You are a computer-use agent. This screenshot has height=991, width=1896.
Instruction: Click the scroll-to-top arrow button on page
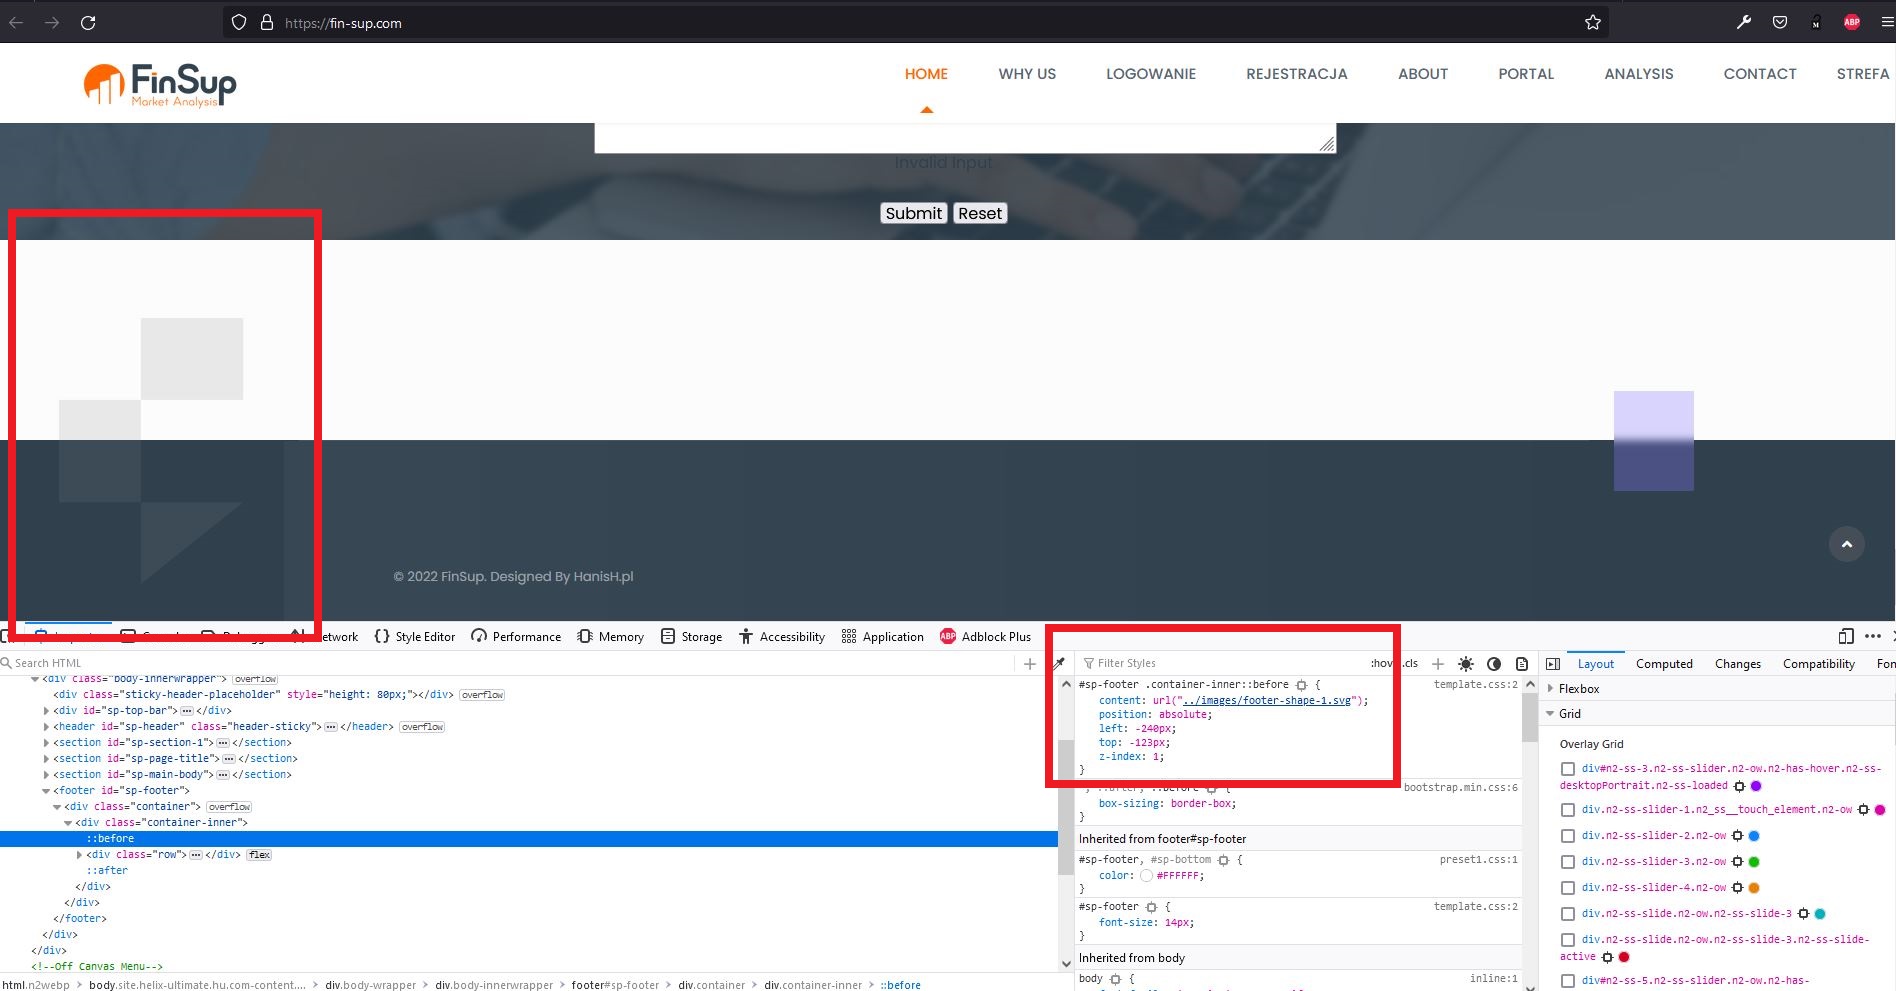click(x=1846, y=544)
